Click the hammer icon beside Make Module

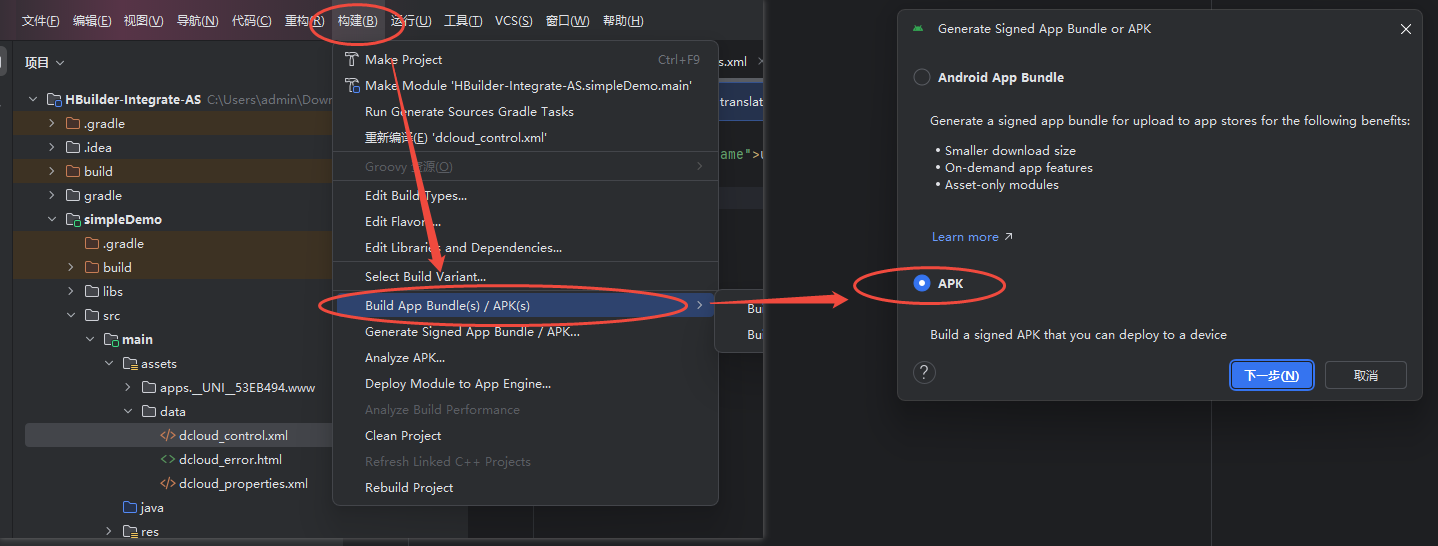pyautogui.click(x=351, y=85)
